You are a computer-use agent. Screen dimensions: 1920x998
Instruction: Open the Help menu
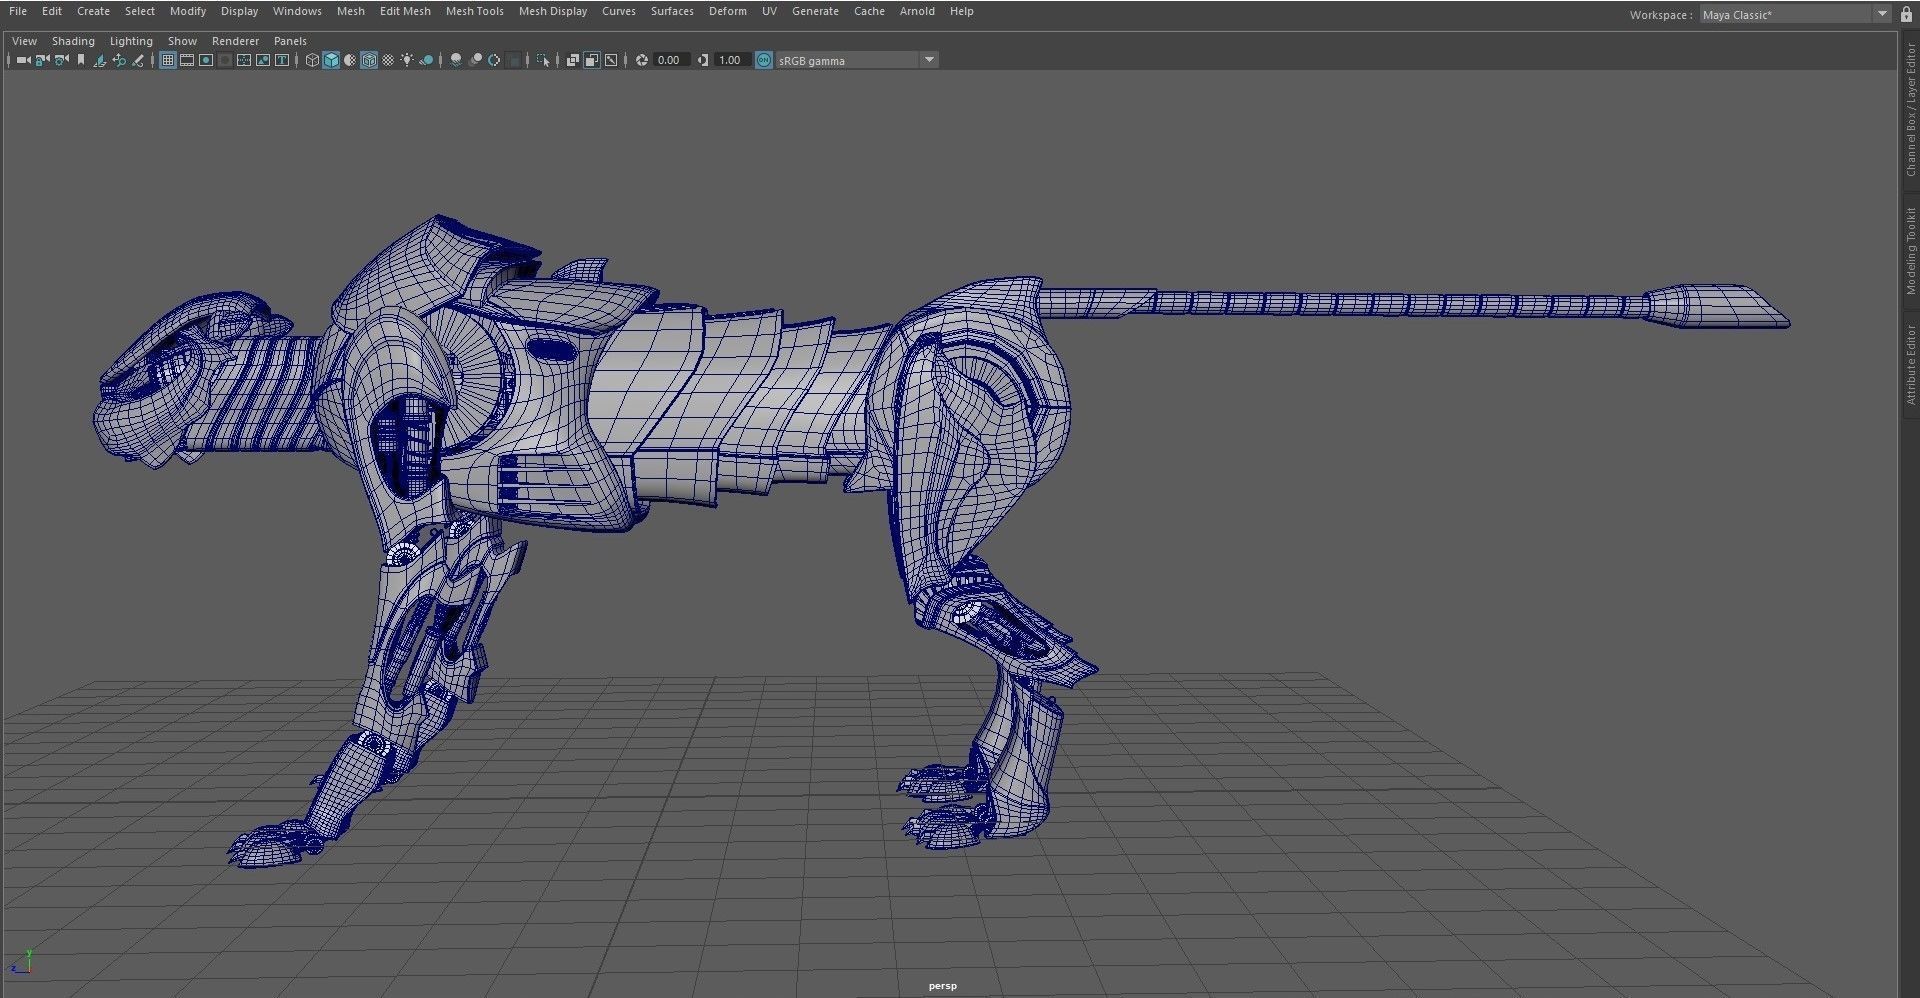coord(962,11)
